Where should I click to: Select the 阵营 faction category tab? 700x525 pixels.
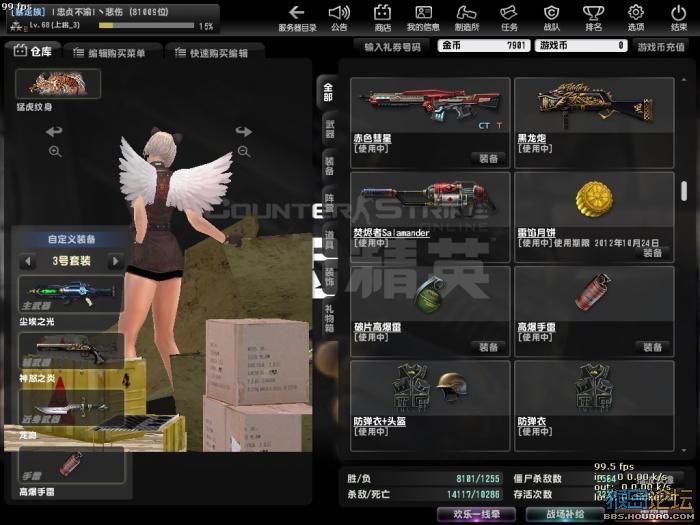click(329, 203)
